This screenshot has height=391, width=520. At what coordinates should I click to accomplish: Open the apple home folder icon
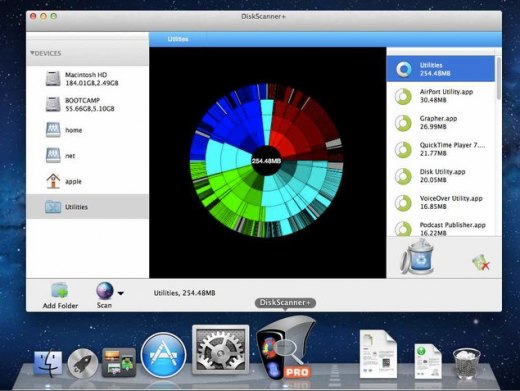53,181
